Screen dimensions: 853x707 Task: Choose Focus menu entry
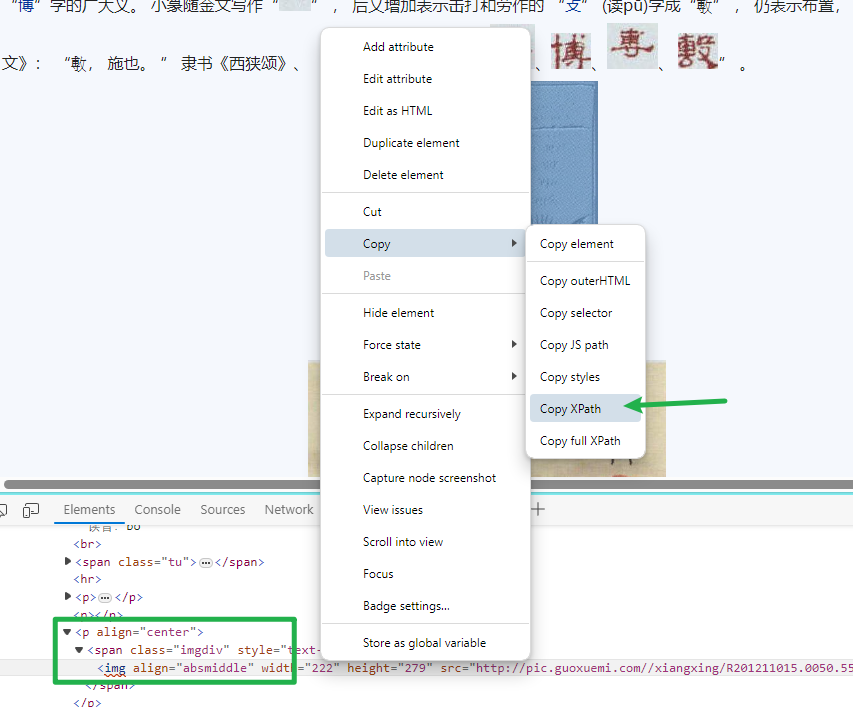pos(425,574)
